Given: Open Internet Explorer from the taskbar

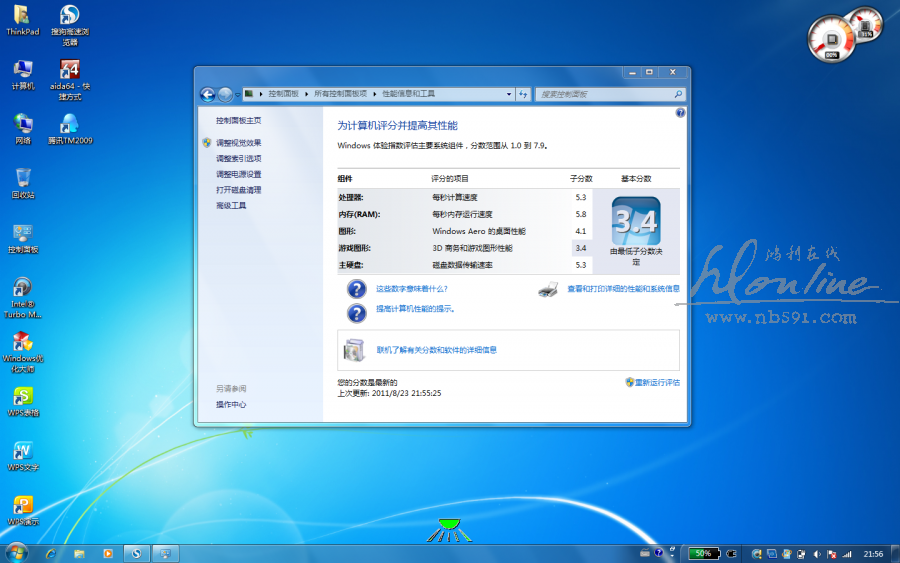Looking at the screenshot, I should (x=51, y=553).
